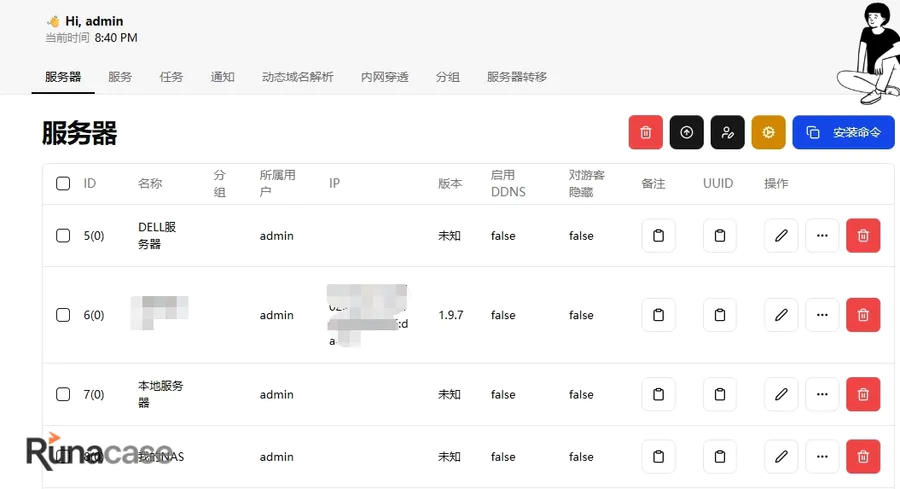
Task: Copy the UUID of the 本地服务器 row
Action: pyautogui.click(x=720, y=394)
